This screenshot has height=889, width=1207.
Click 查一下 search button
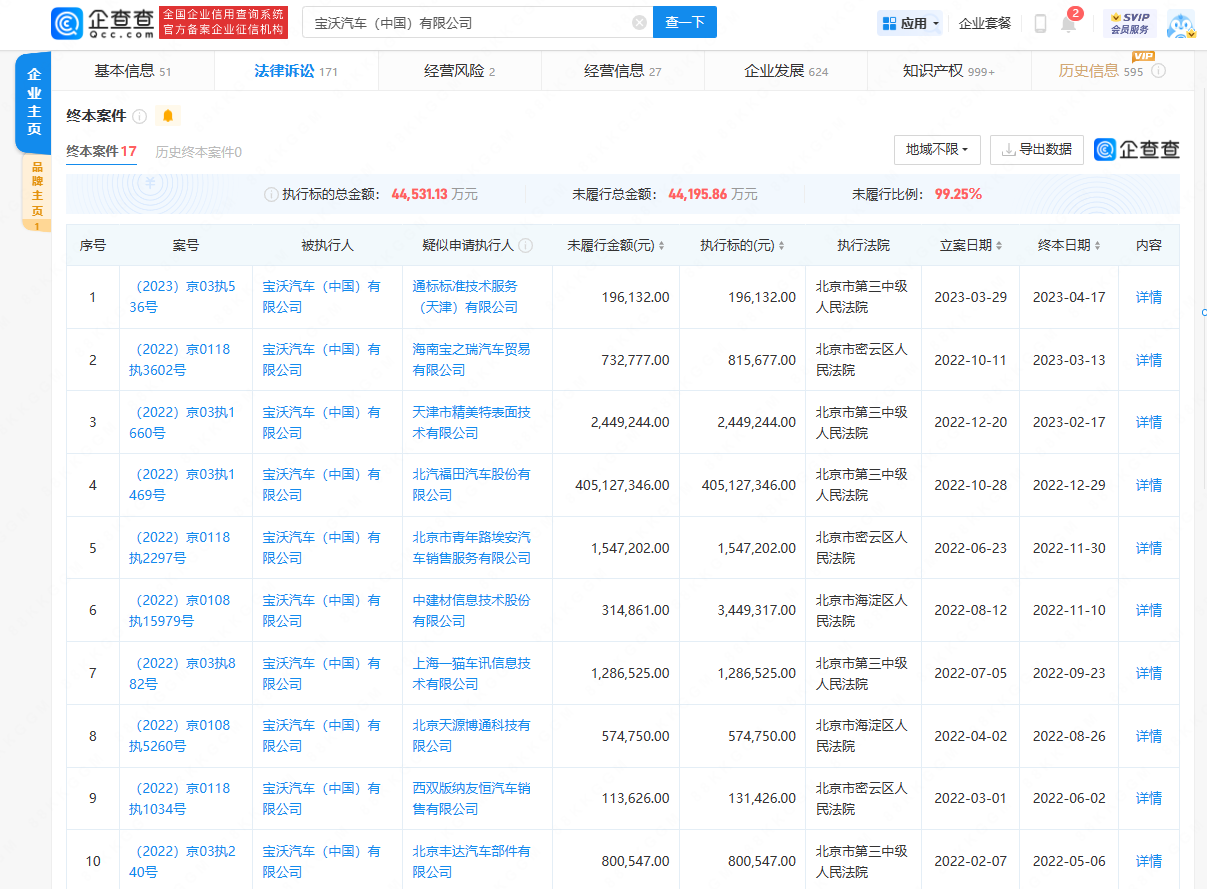pos(684,22)
